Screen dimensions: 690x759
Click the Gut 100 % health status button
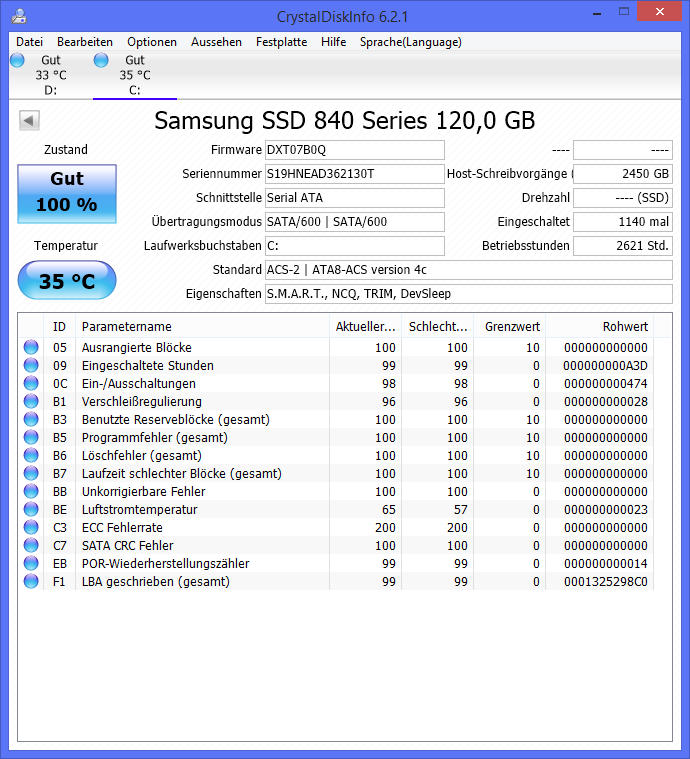coord(67,194)
